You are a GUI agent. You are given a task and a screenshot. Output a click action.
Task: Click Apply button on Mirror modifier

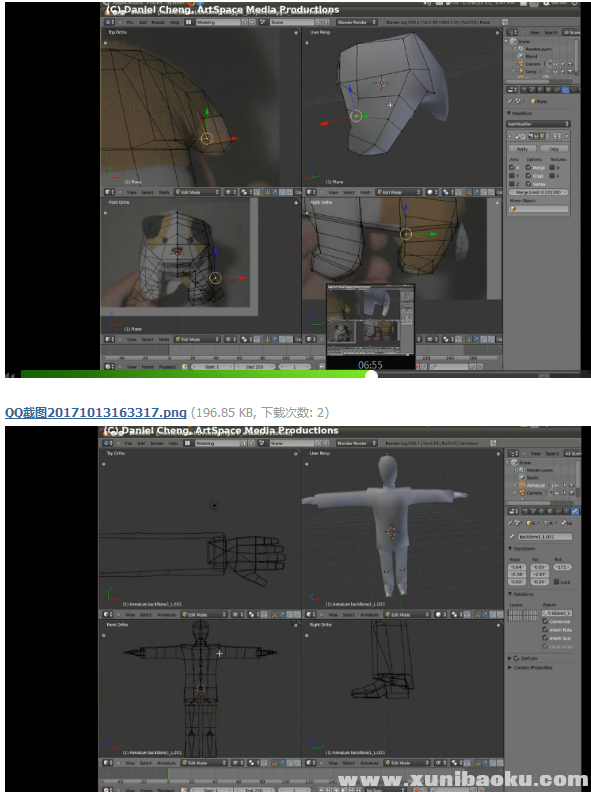522,149
